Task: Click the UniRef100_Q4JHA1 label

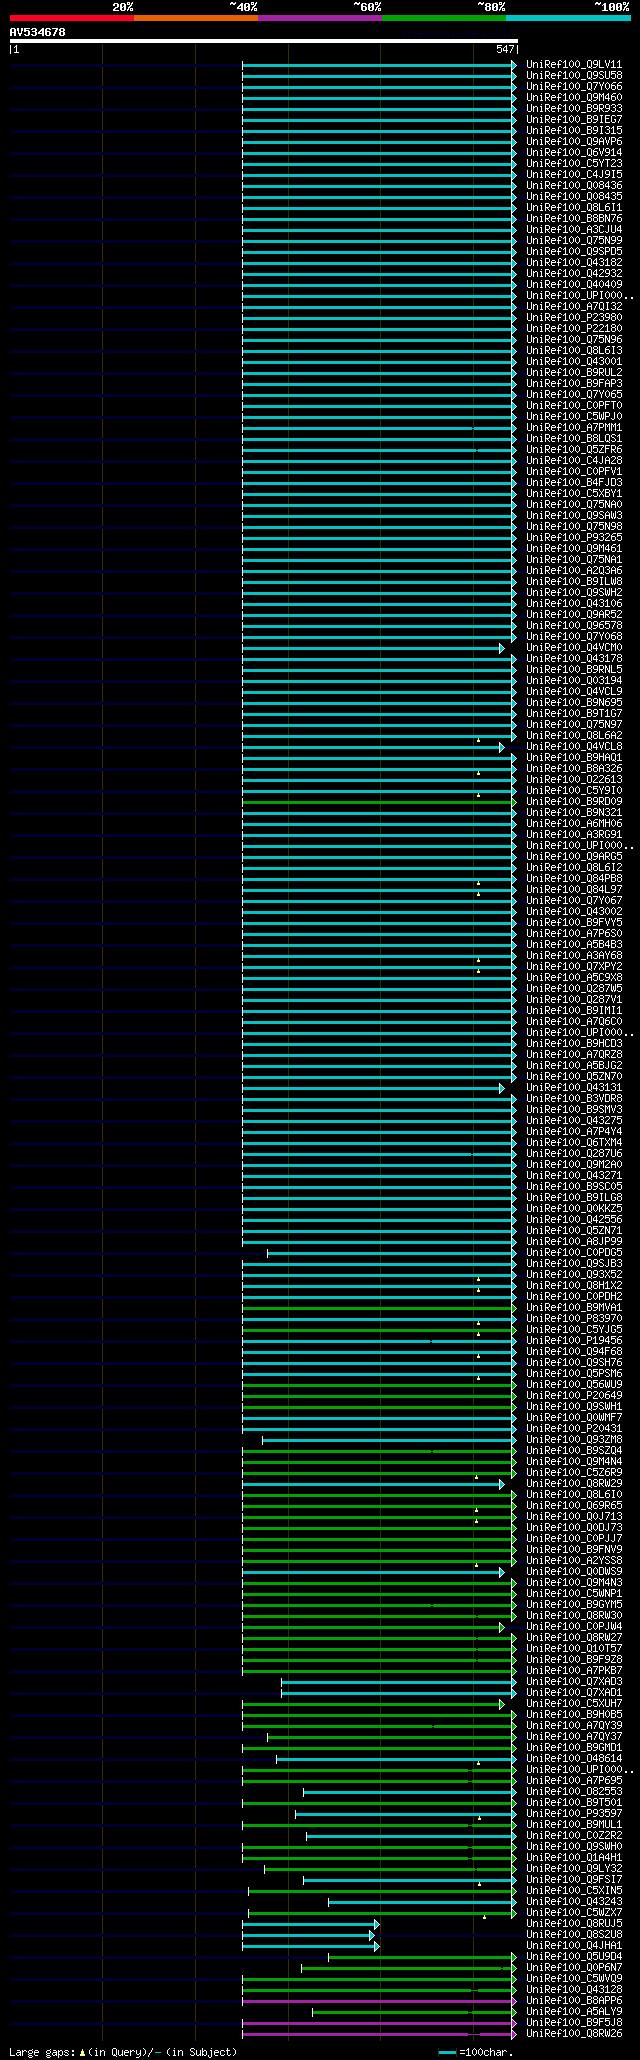Action: 574,1945
